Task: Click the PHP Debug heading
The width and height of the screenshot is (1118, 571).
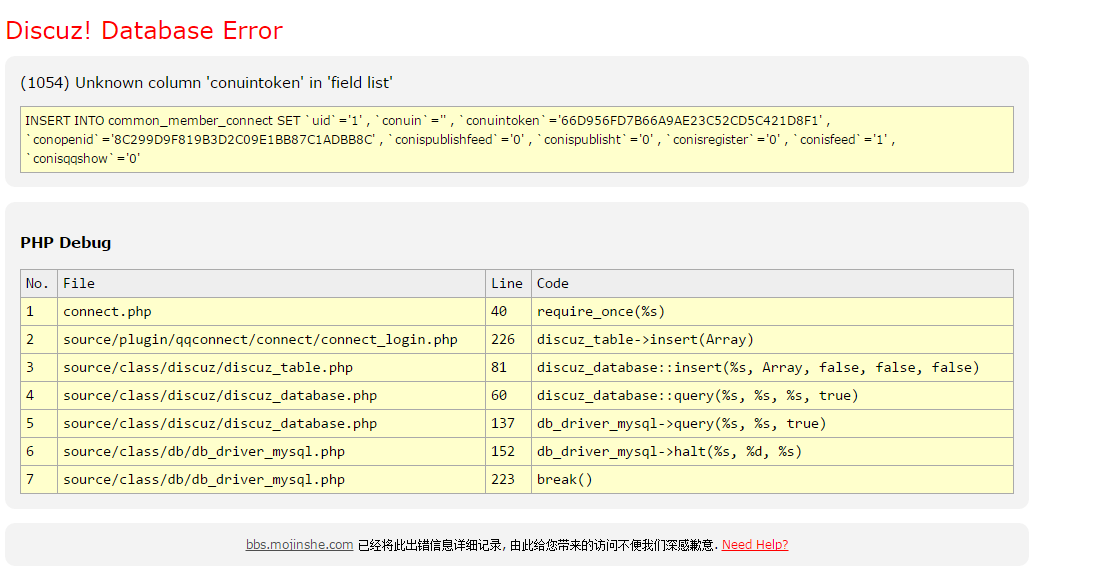Action: (66, 242)
